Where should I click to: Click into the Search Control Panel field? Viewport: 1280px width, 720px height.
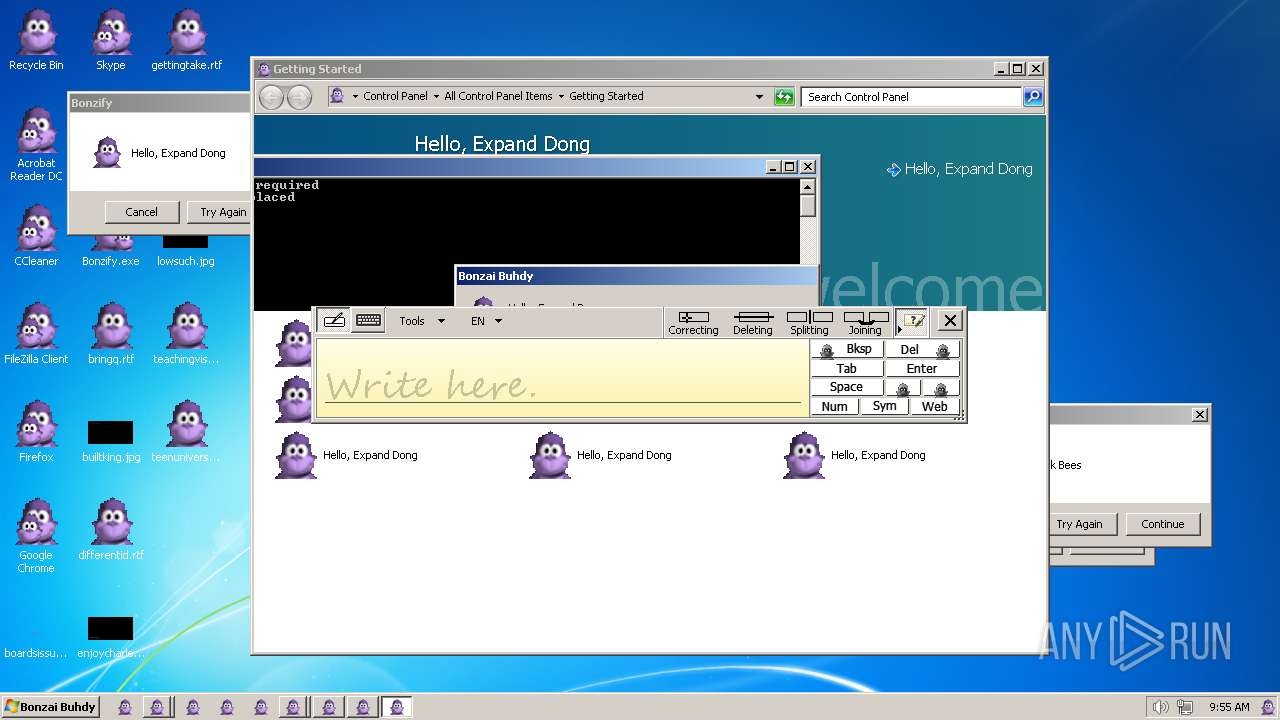910,97
